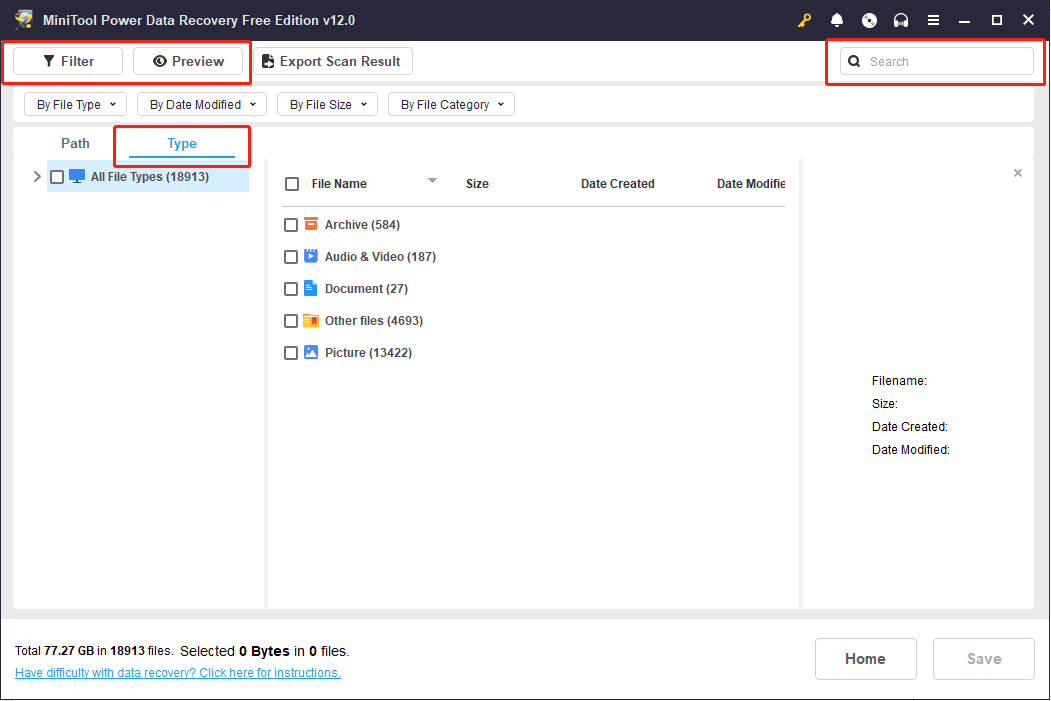Viewport: 1051px width, 701px height.
Task: Switch to the Path tab
Action: click(x=75, y=143)
